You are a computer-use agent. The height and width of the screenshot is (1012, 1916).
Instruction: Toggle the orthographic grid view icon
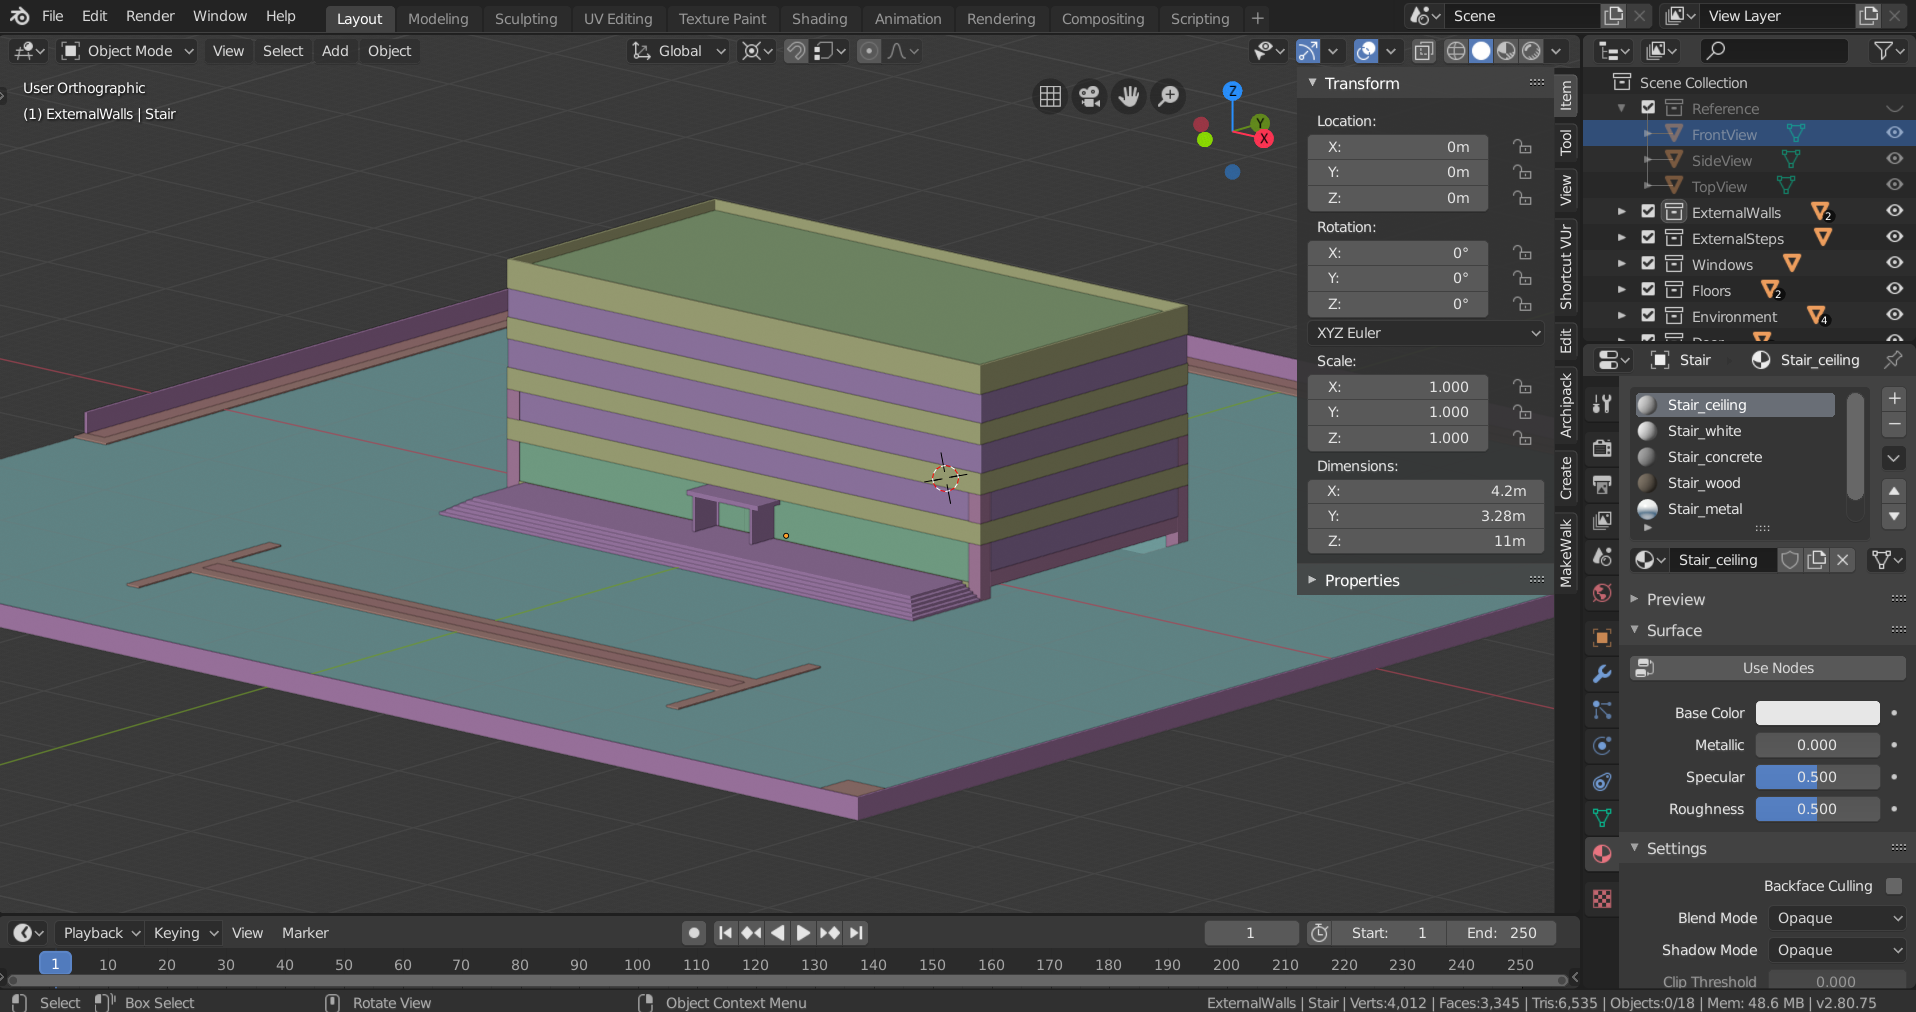coord(1050,96)
